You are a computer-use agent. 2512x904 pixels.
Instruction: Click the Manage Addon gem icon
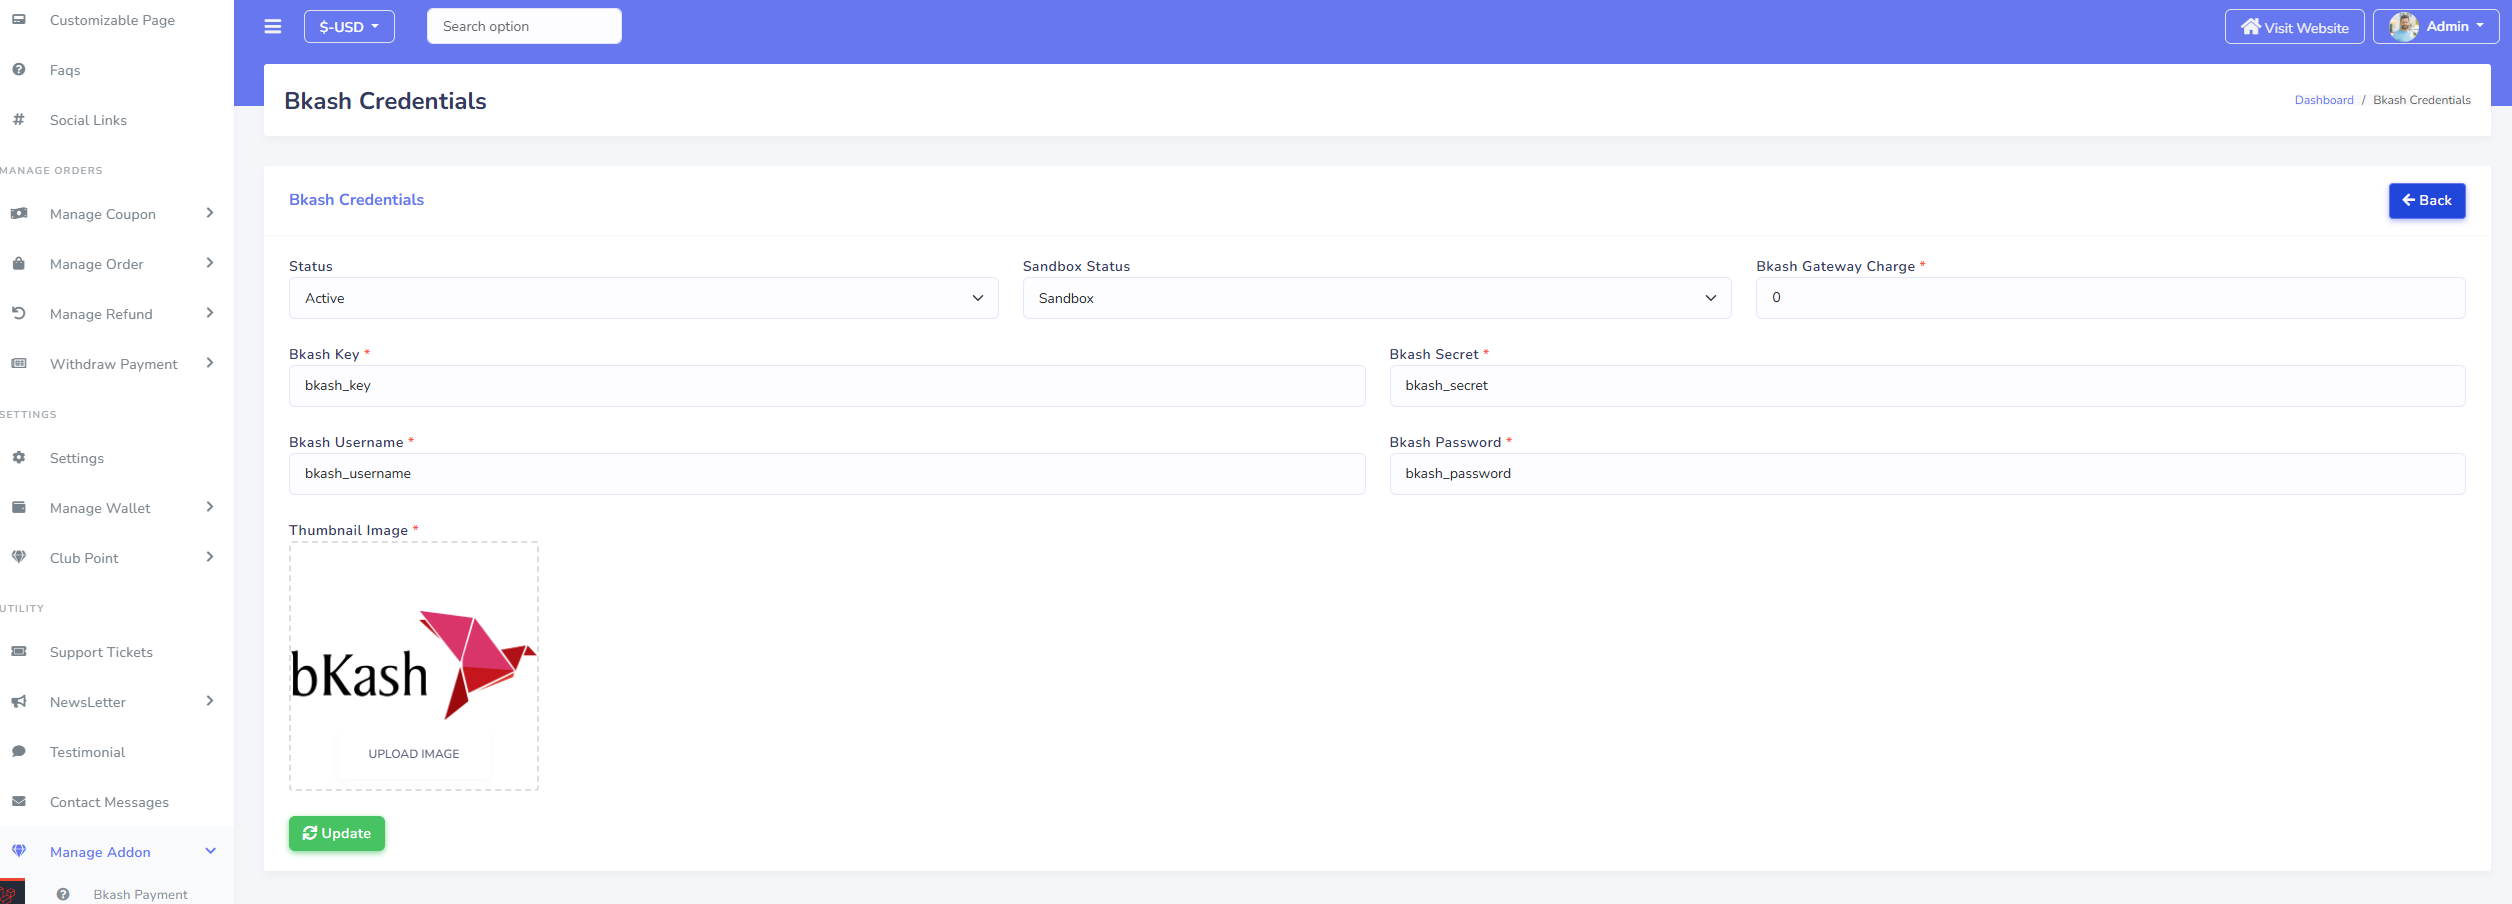pos(19,851)
